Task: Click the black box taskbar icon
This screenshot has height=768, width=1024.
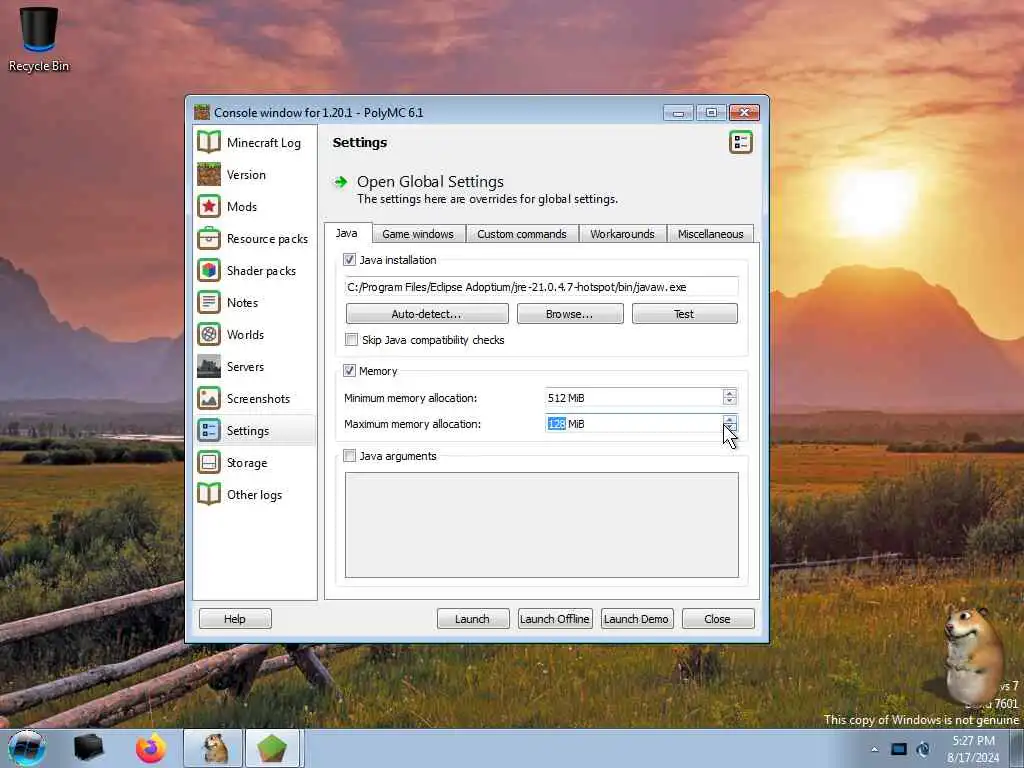Action: pyautogui.click(x=89, y=748)
